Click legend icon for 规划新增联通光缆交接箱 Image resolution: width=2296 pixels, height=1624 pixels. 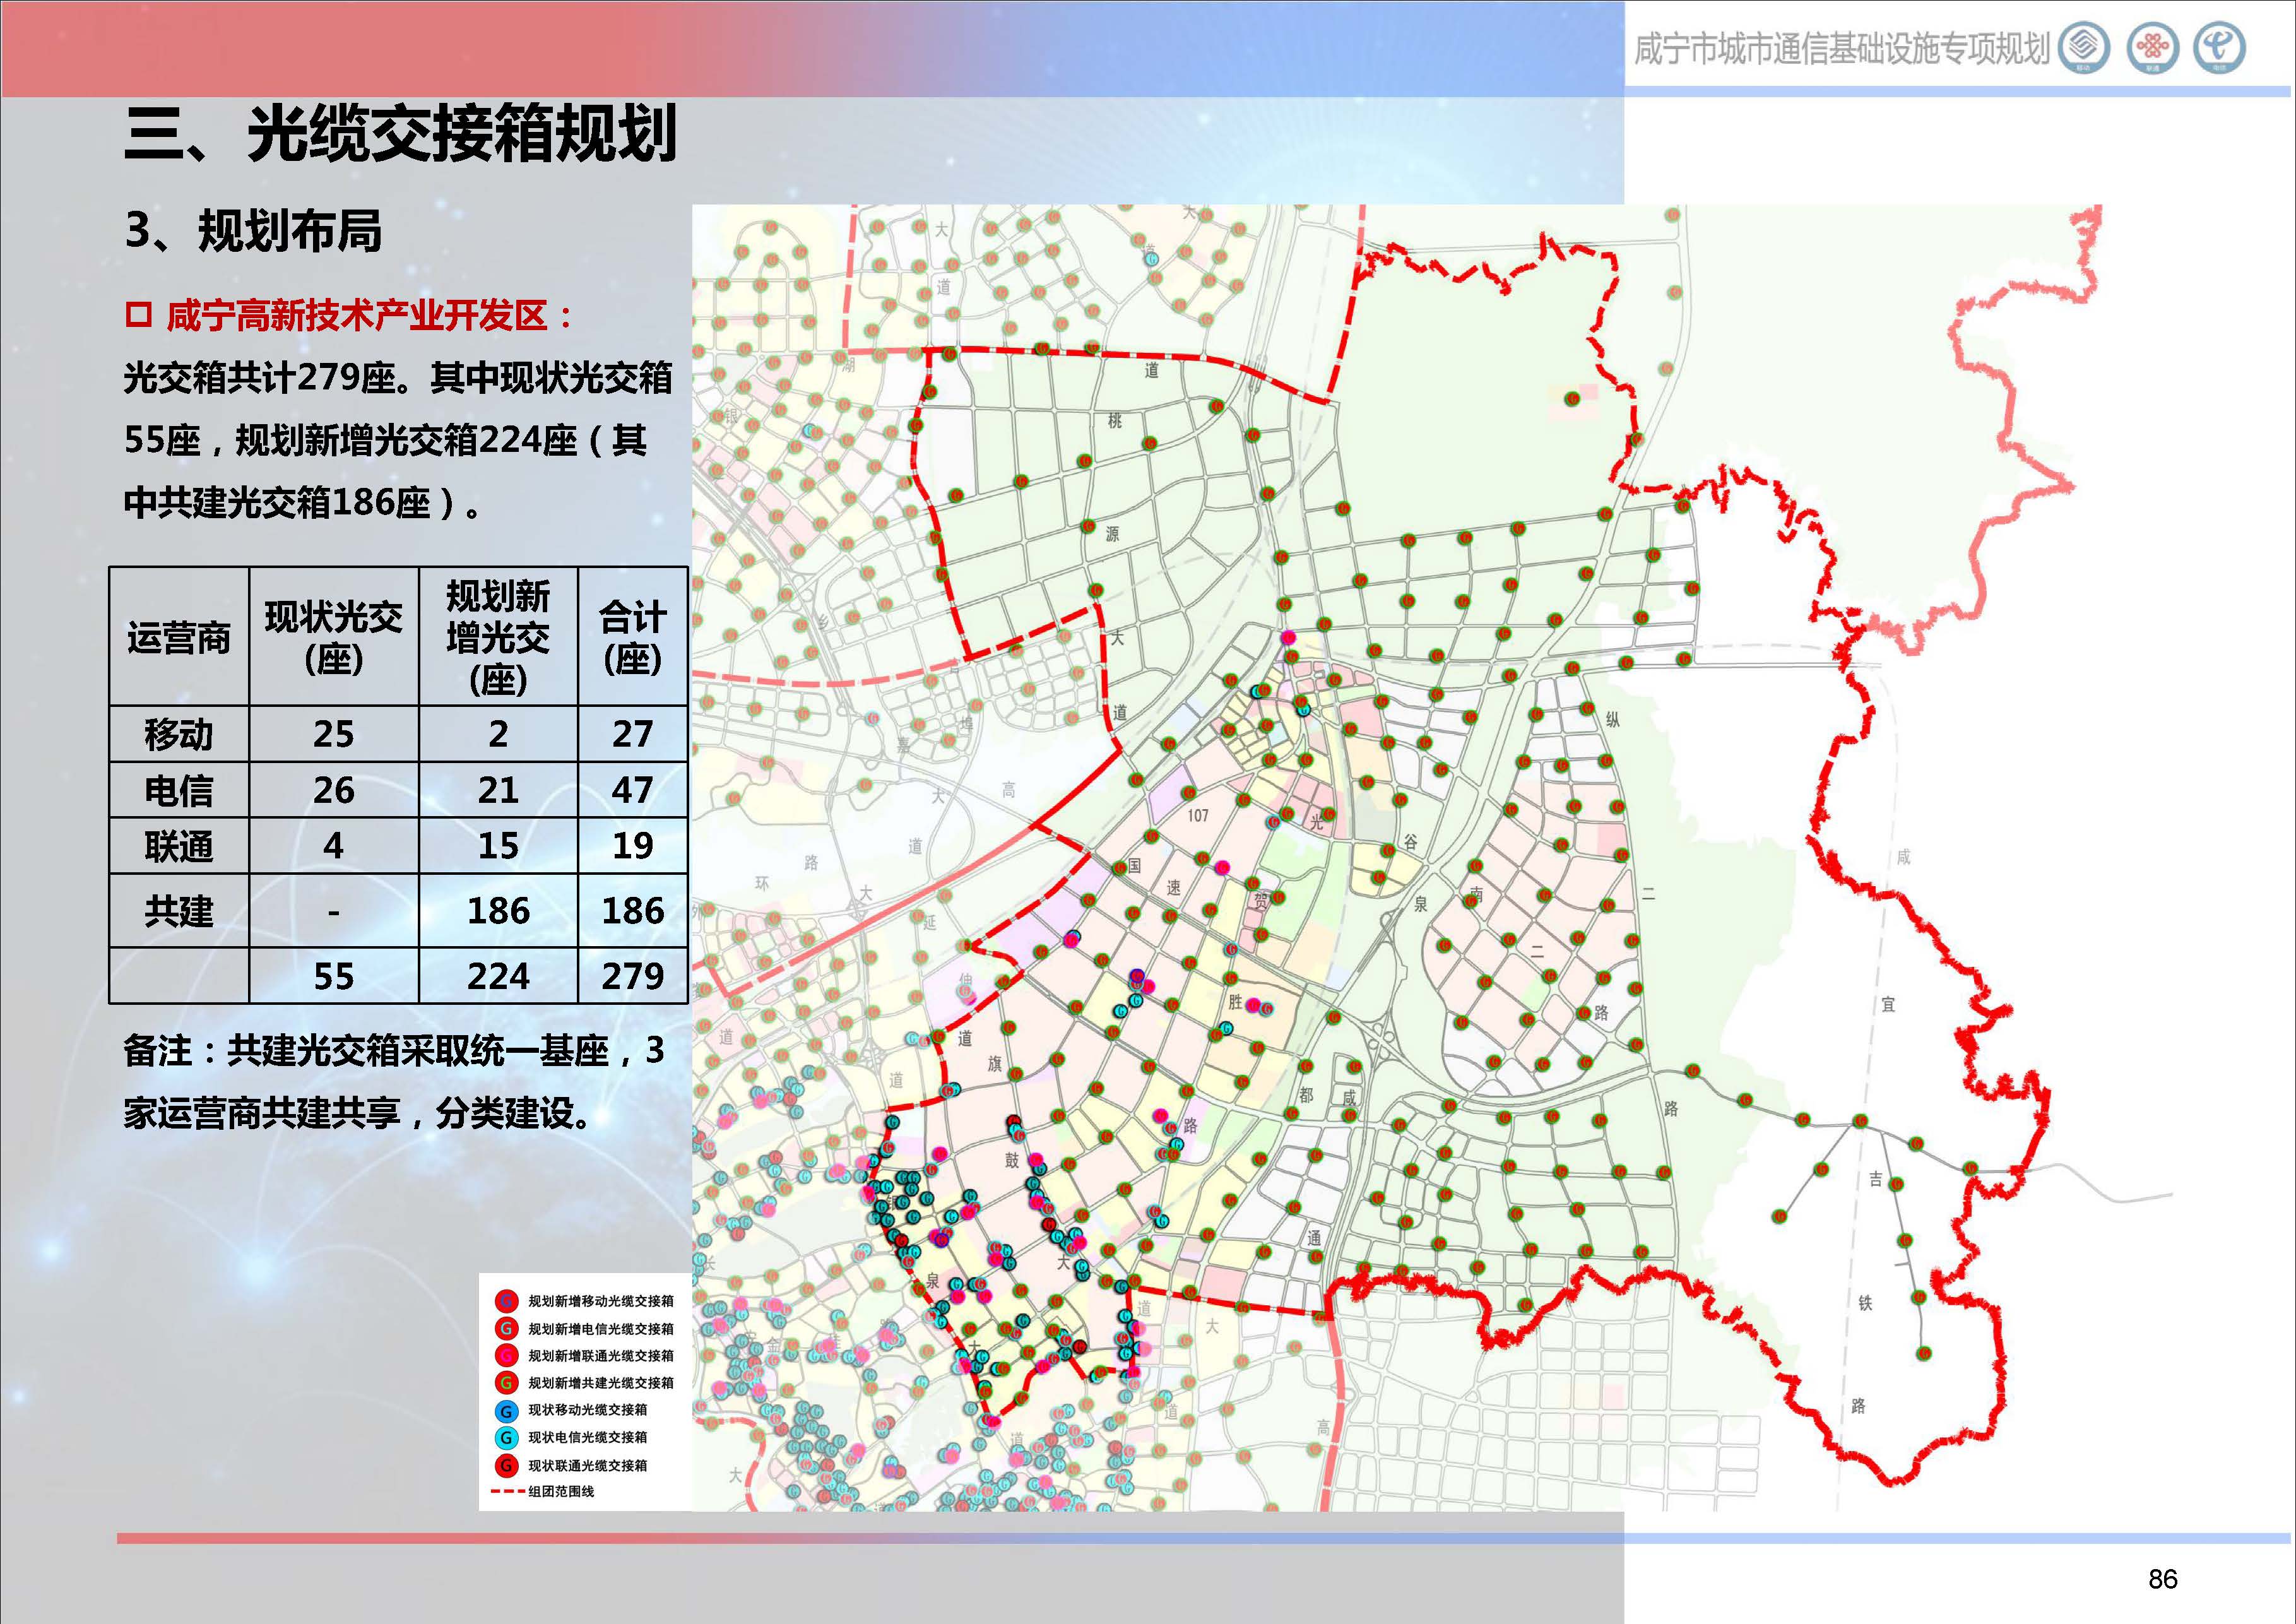tap(506, 1356)
